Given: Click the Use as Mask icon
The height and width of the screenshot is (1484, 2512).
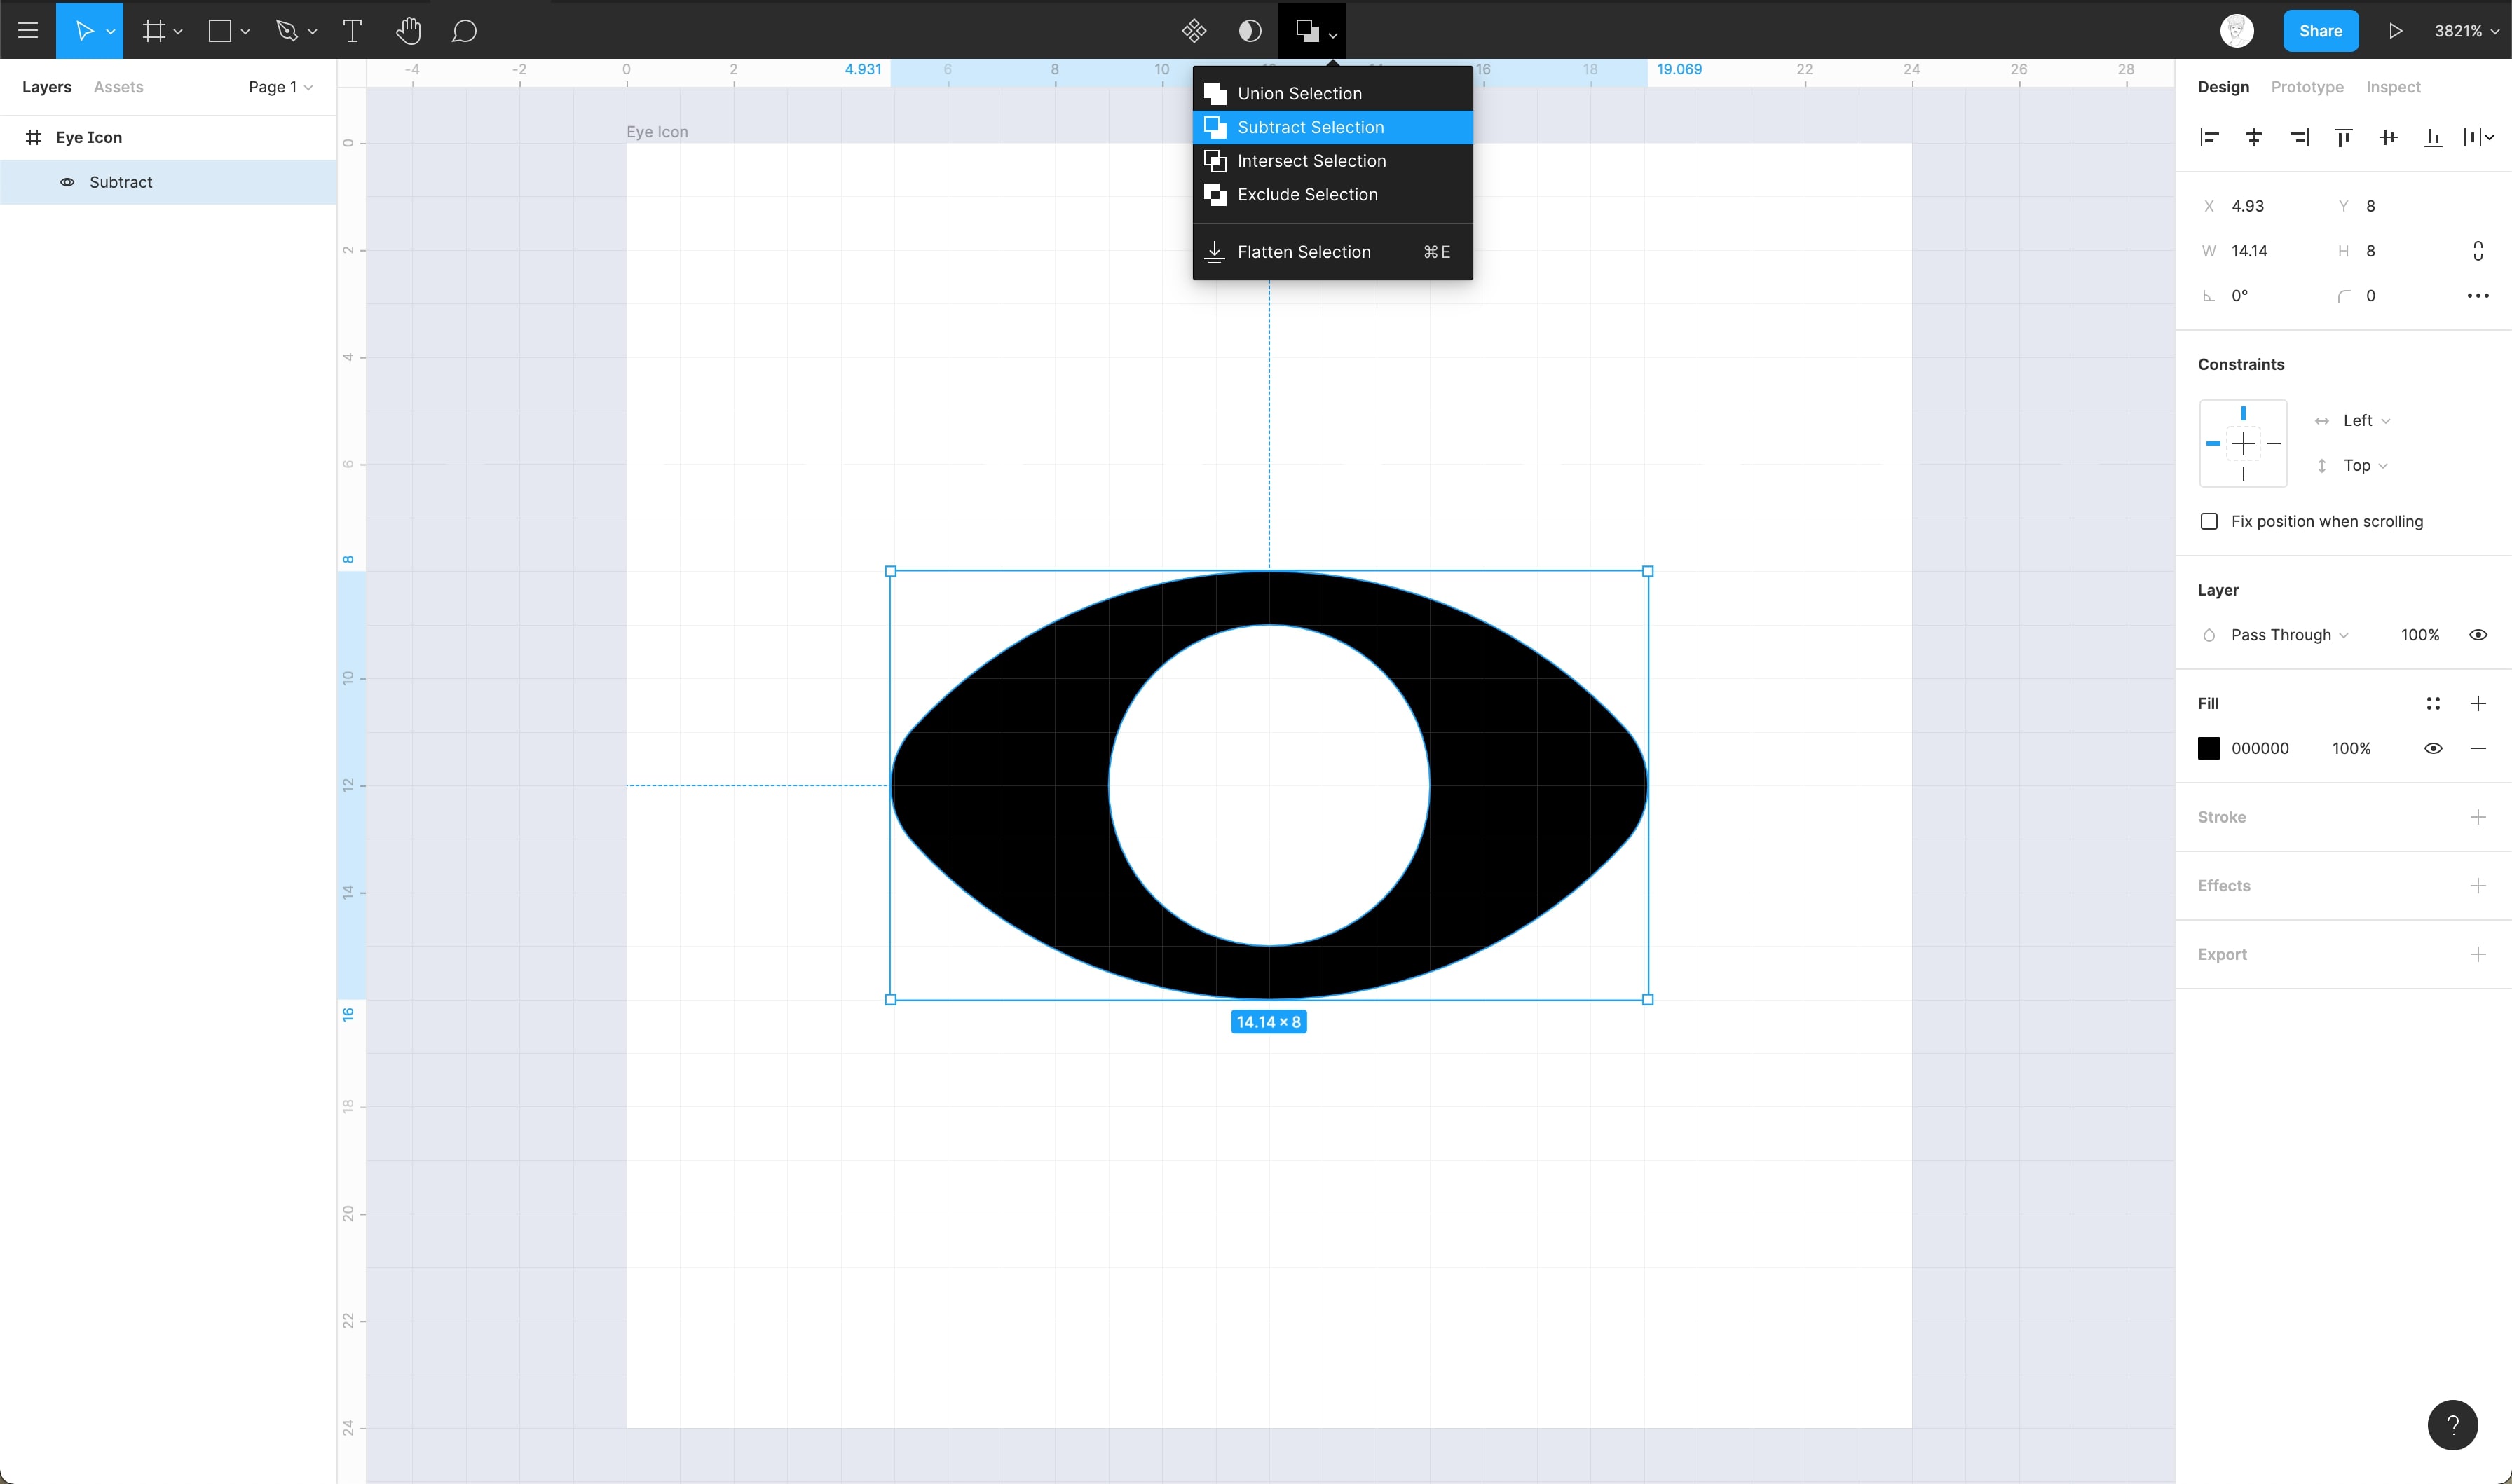Looking at the screenshot, I should pyautogui.click(x=1250, y=31).
